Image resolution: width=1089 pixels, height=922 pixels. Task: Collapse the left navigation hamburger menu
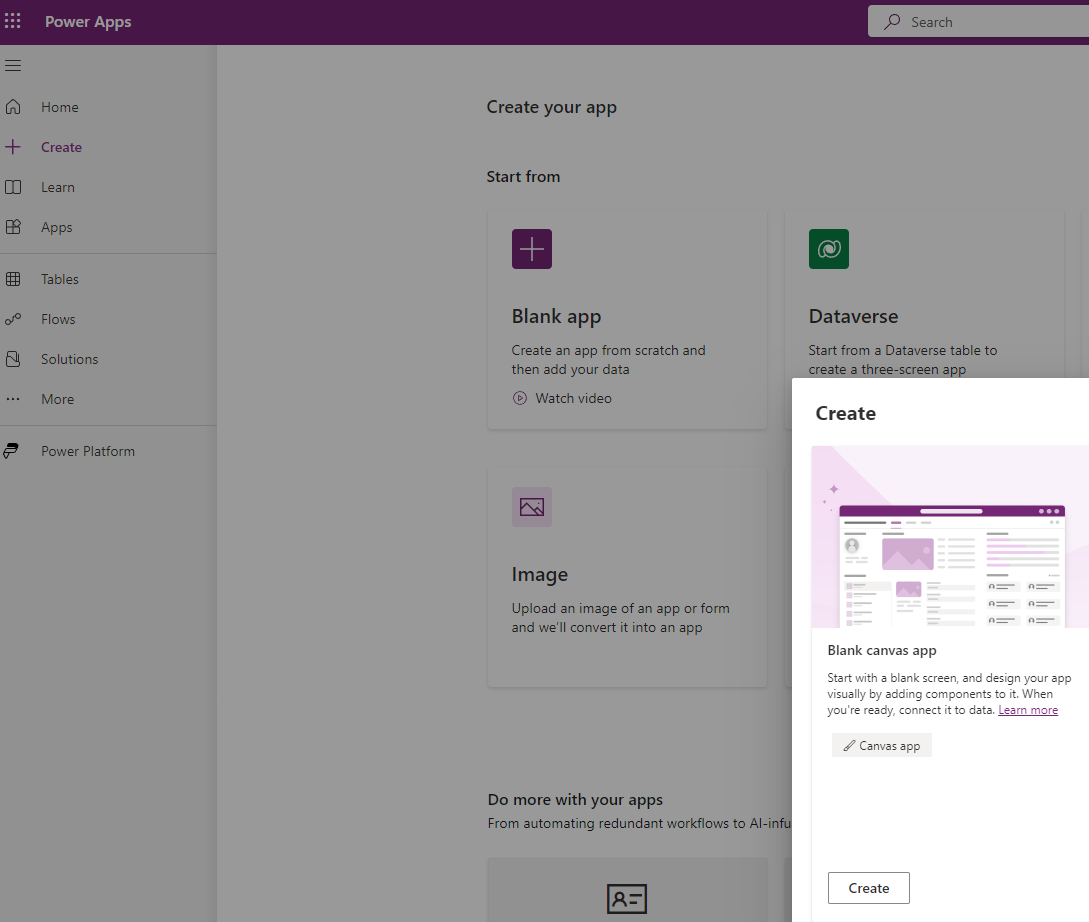(x=13, y=66)
